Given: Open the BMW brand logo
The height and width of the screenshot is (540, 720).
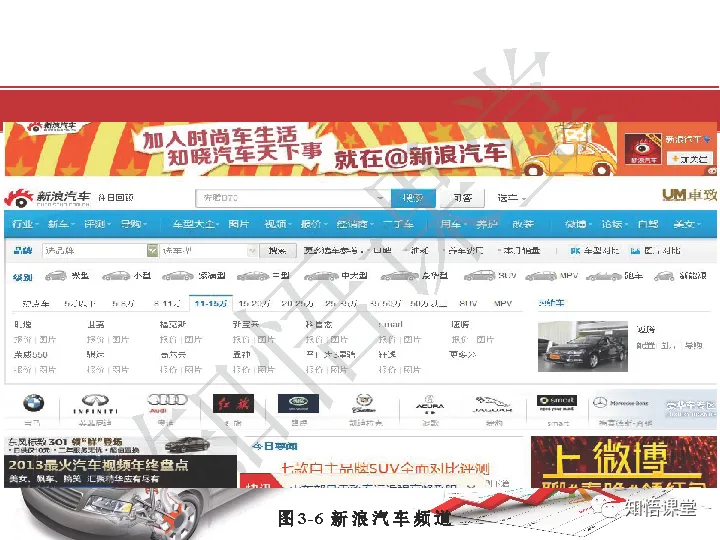Looking at the screenshot, I should tap(34, 404).
